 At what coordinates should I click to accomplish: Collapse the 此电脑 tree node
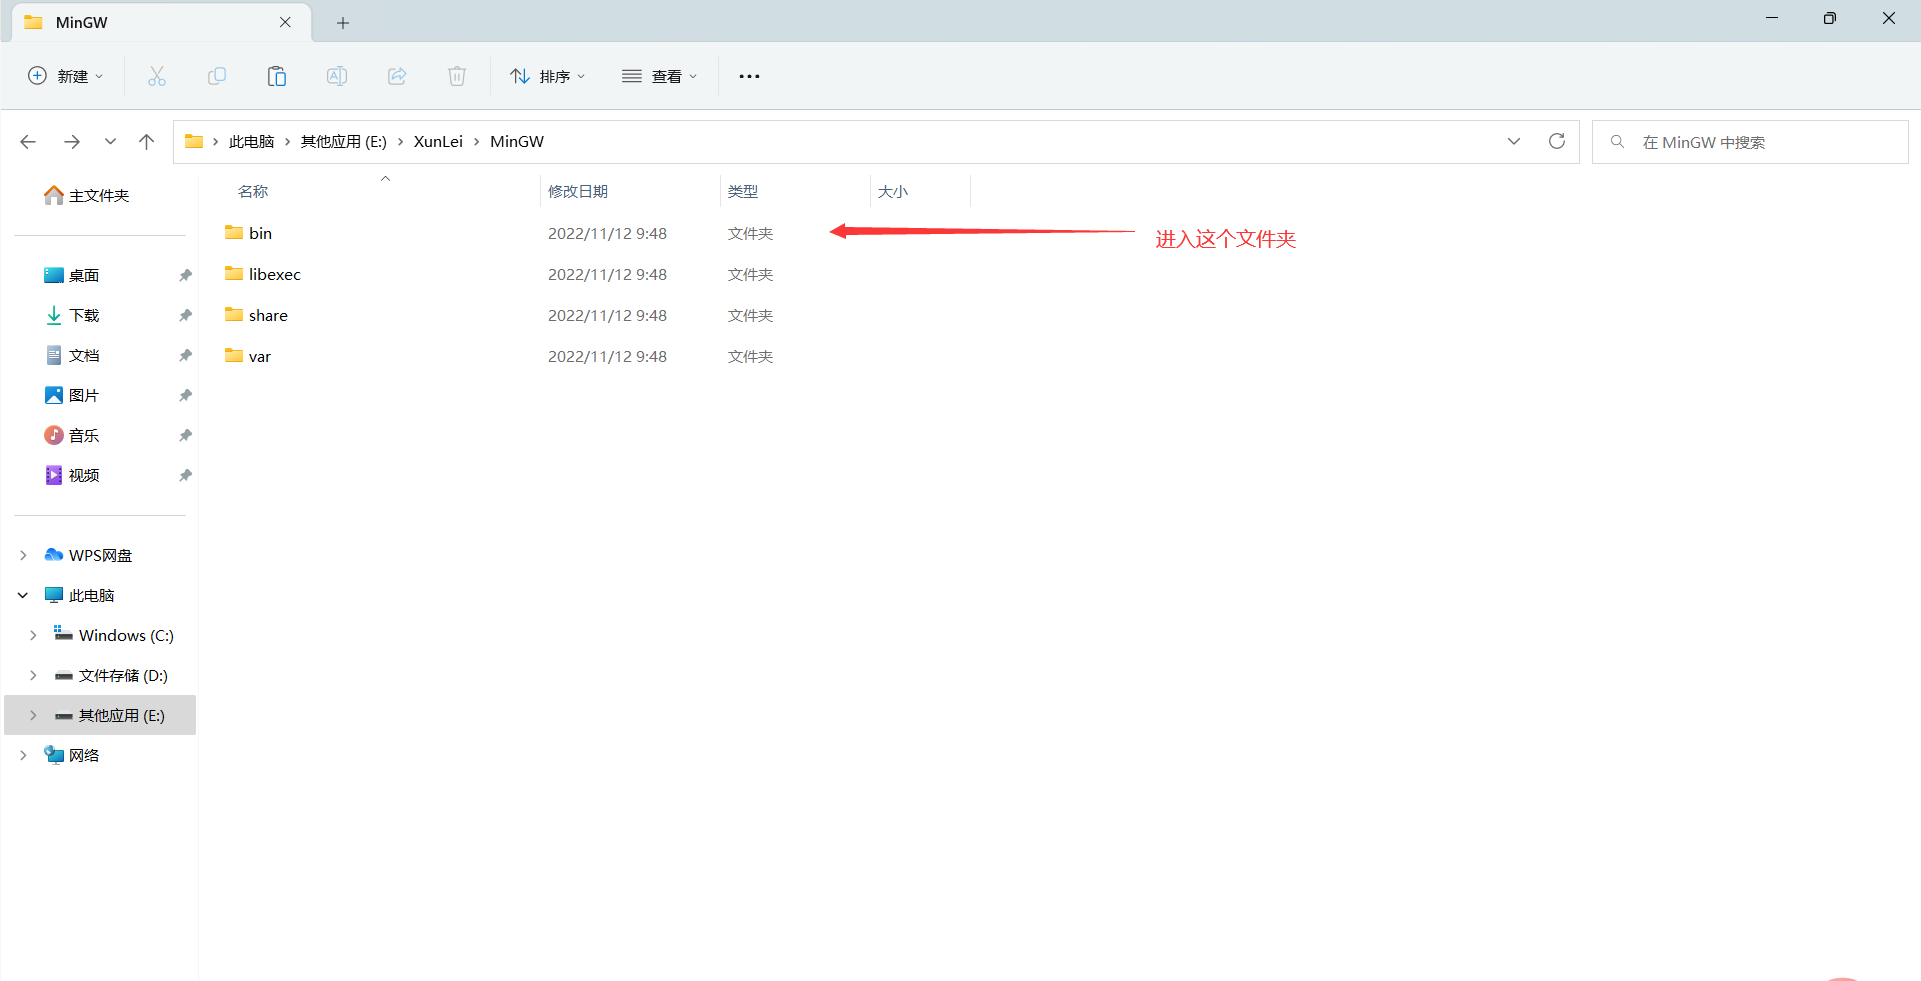(x=23, y=595)
